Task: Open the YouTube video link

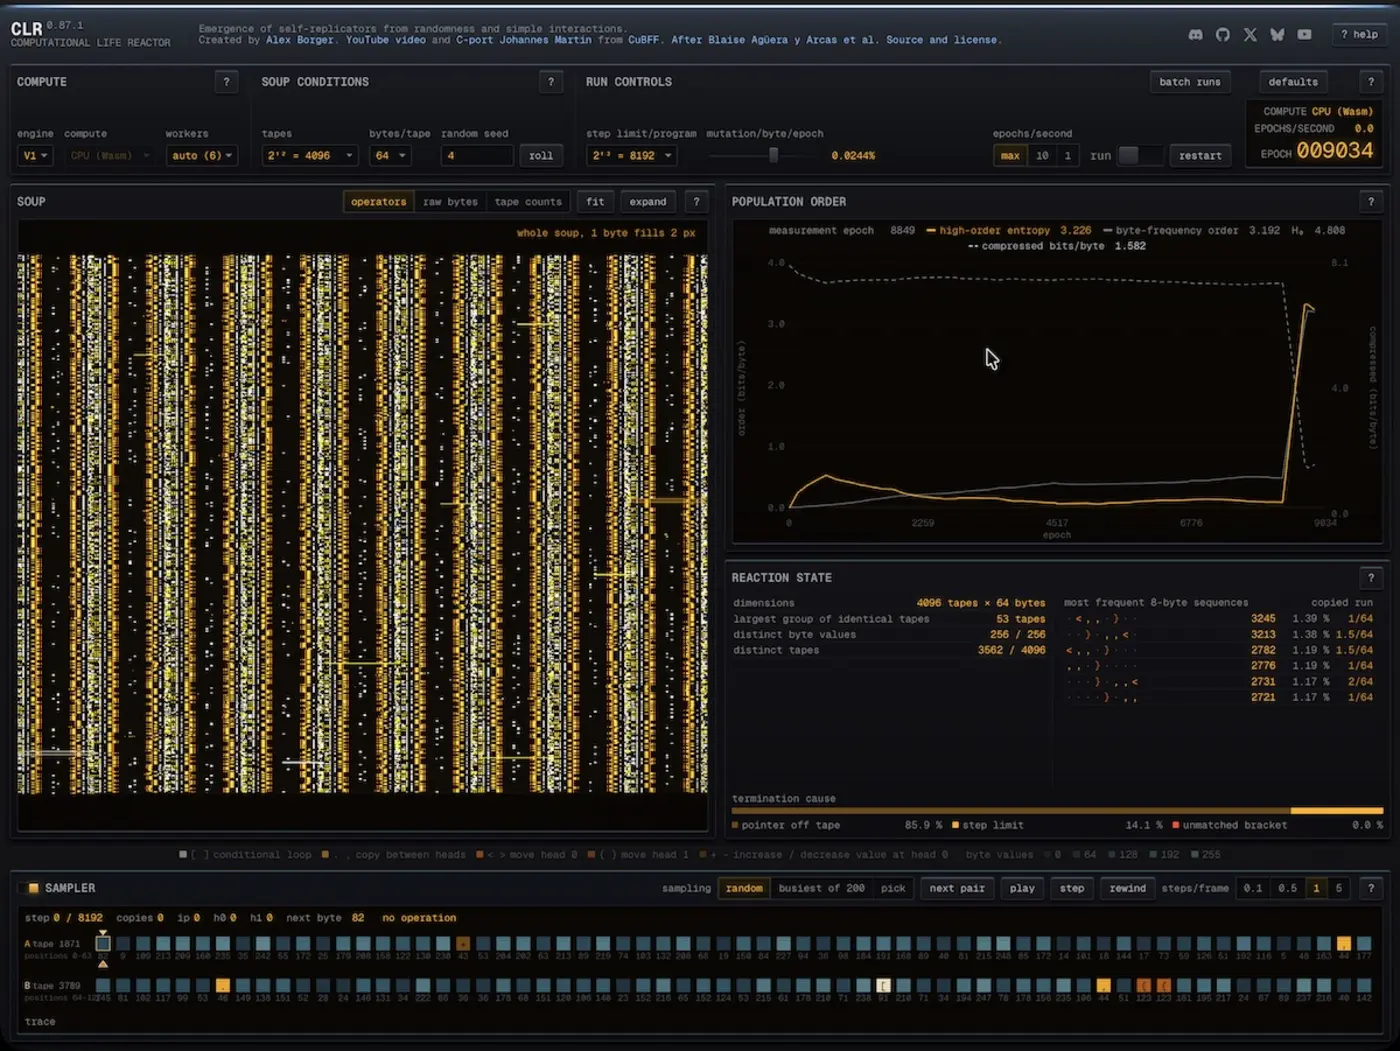Action: (386, 40)
